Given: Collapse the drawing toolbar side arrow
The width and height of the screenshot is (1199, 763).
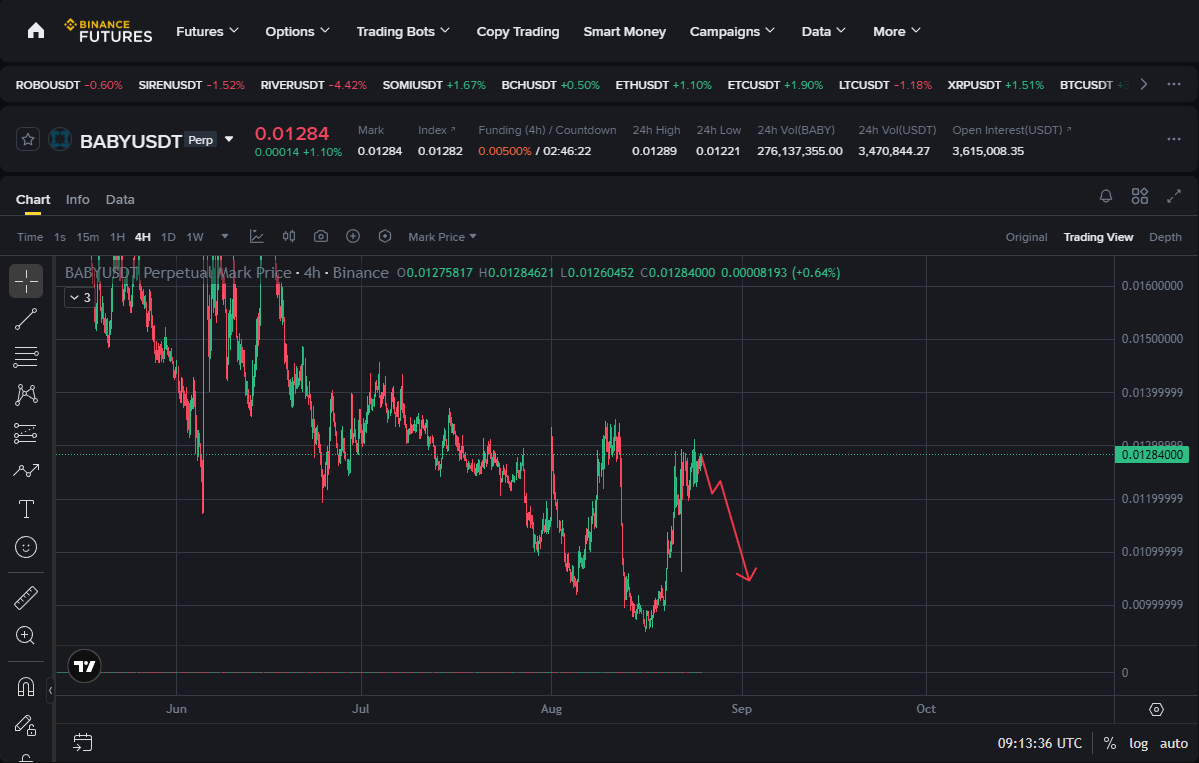Looking at the screenshot, I should click(50, 690).
